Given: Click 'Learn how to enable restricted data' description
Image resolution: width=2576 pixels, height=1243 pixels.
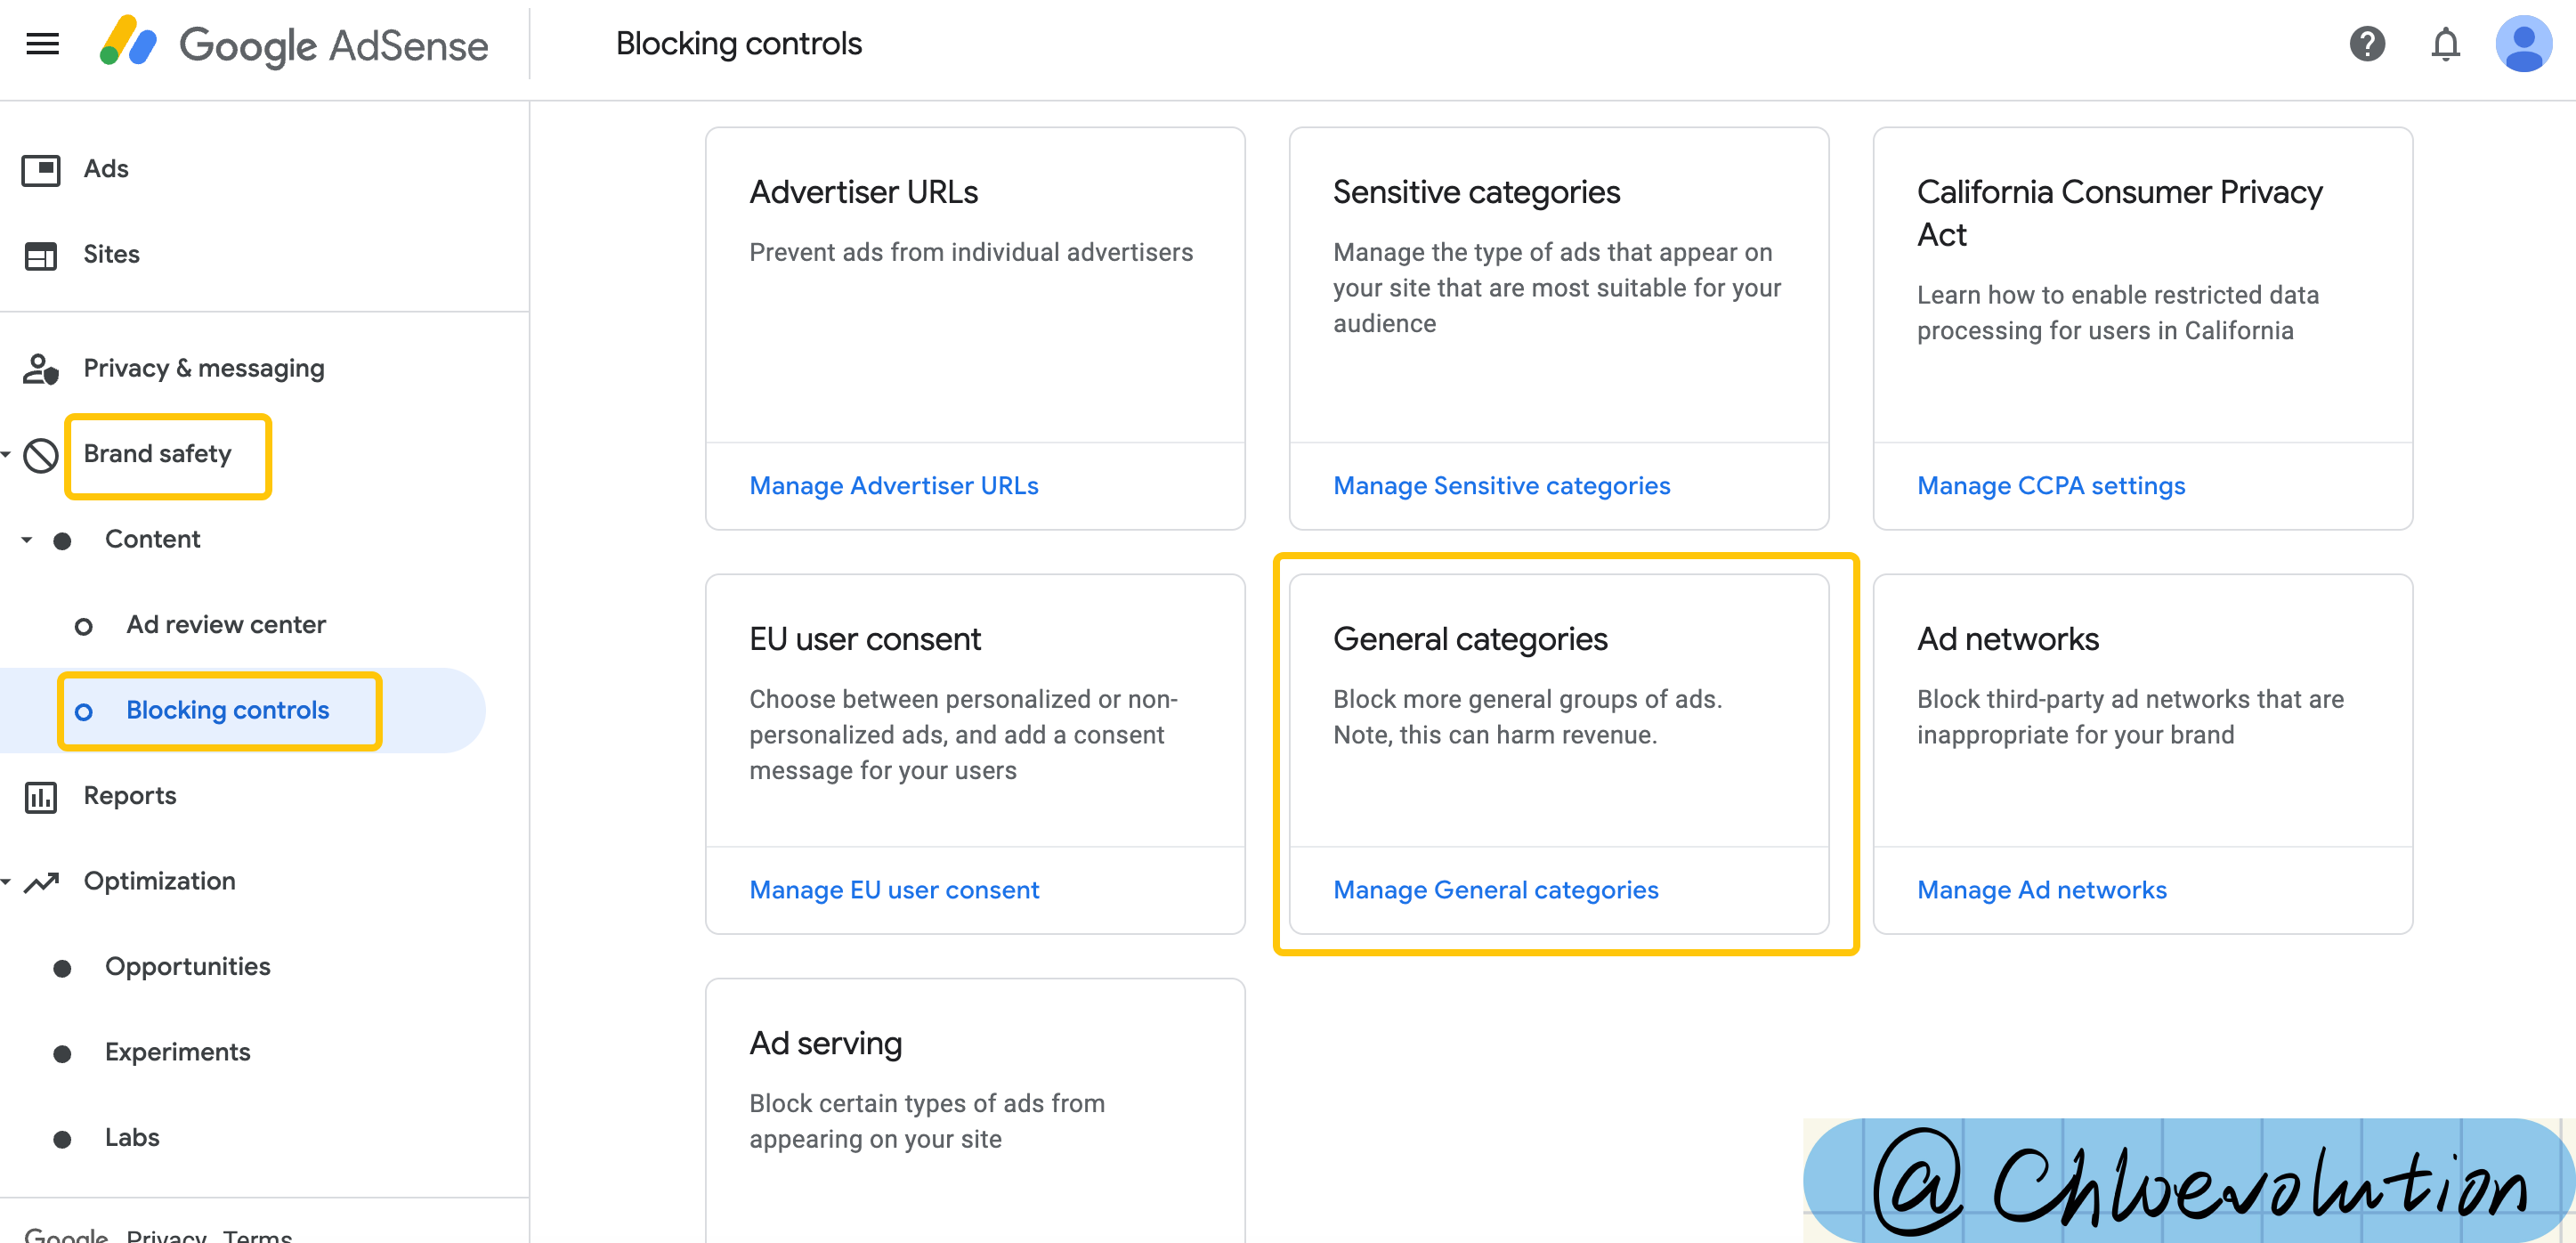Looking at the screenshot, I should pos(2117,313).
